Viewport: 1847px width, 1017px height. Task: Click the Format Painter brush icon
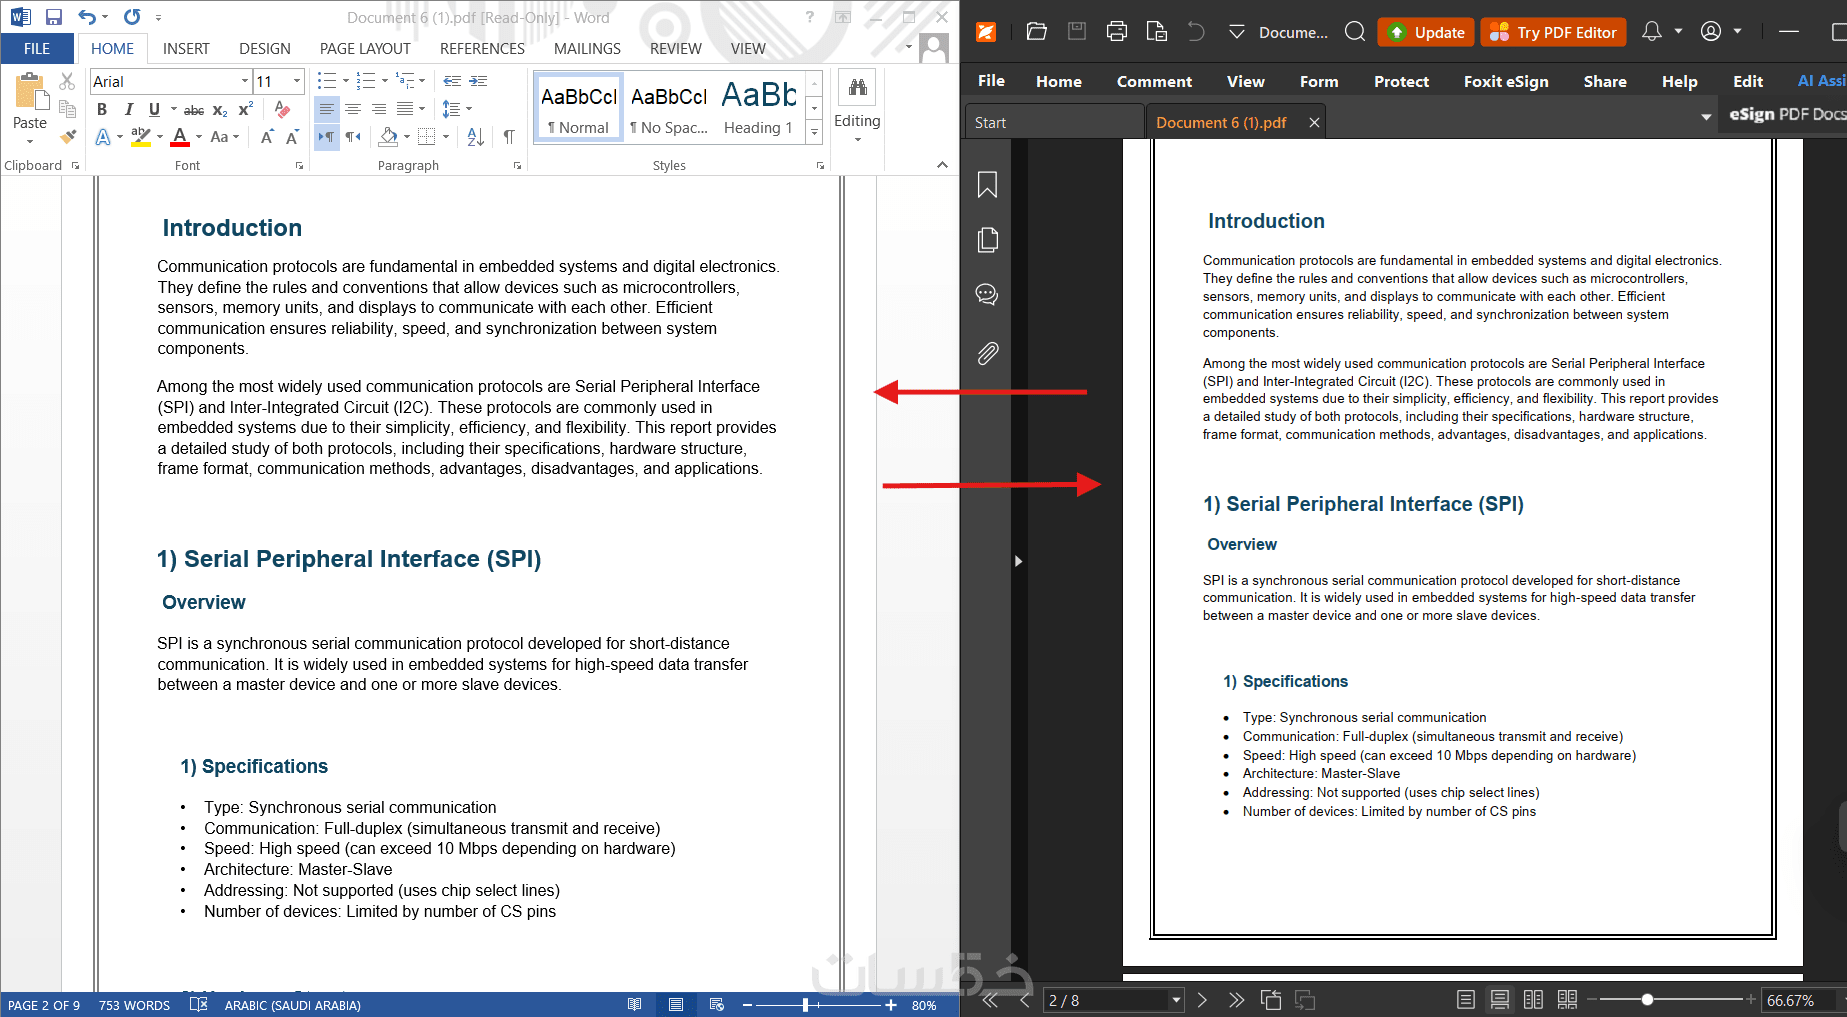click(67, 137)
